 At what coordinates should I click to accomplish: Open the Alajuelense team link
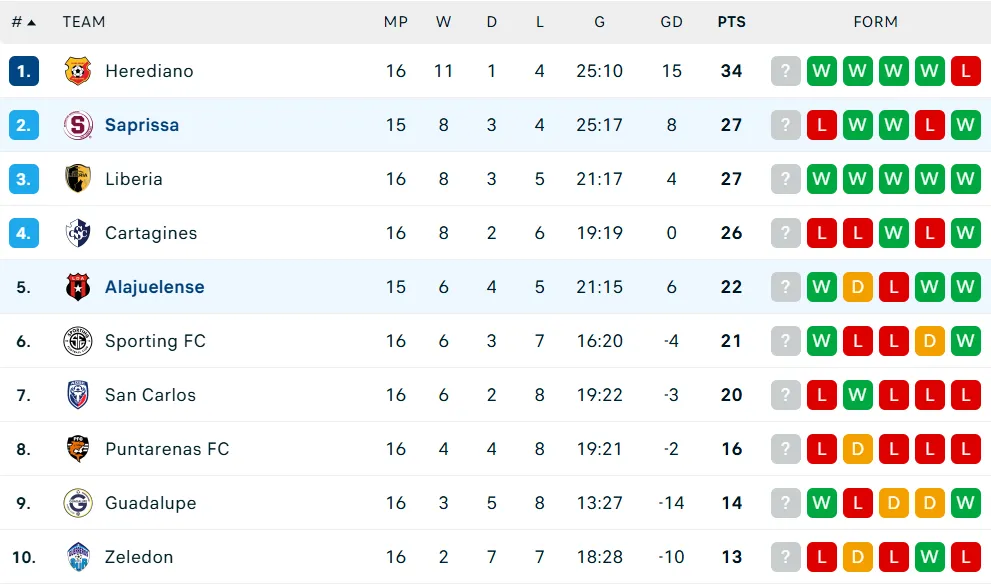(154, 287)
